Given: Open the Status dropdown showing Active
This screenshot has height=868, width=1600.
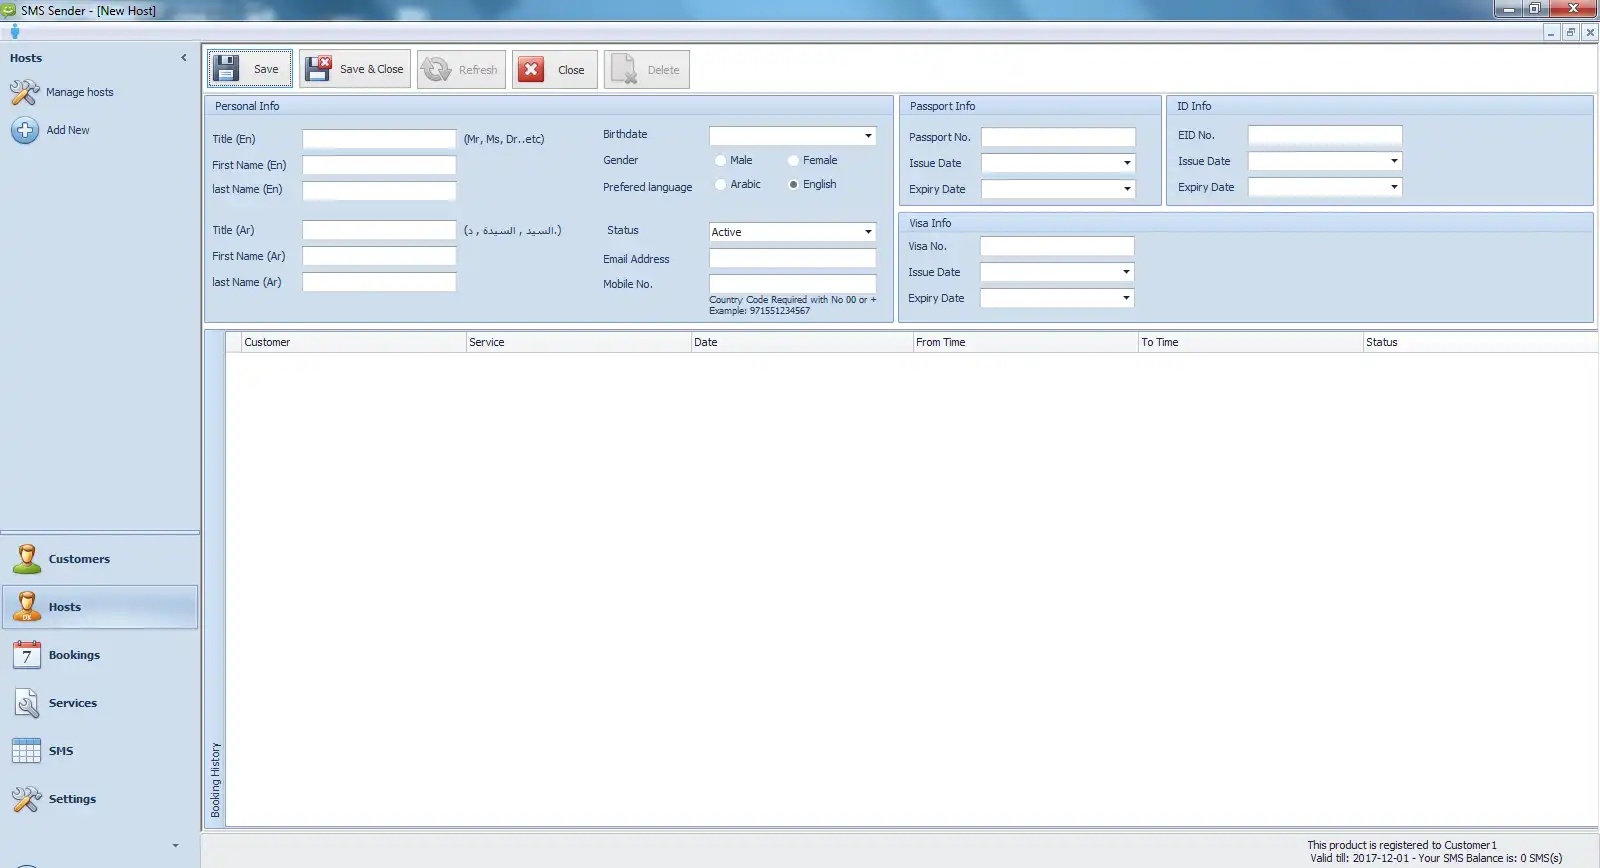Looking at the screenshot, I should pos(868,232).
